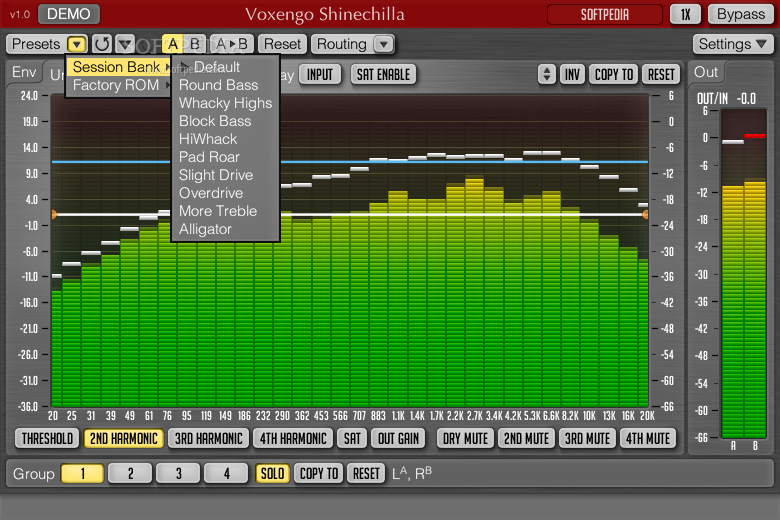Toggle the INPUT display button
This screenshot has height=520, width=780.
[320, 75]
